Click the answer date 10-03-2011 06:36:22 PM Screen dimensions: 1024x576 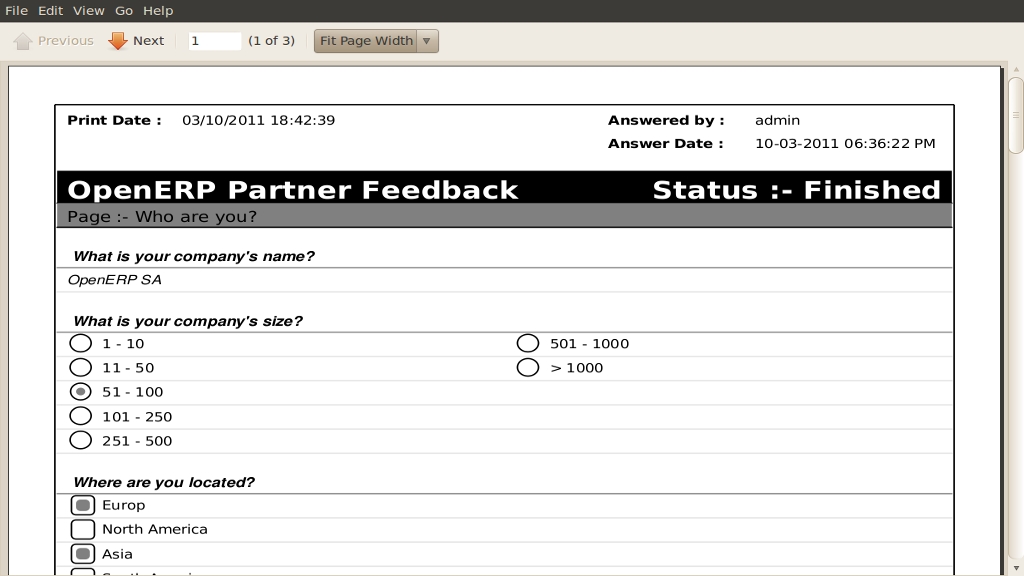pos(845,144)
